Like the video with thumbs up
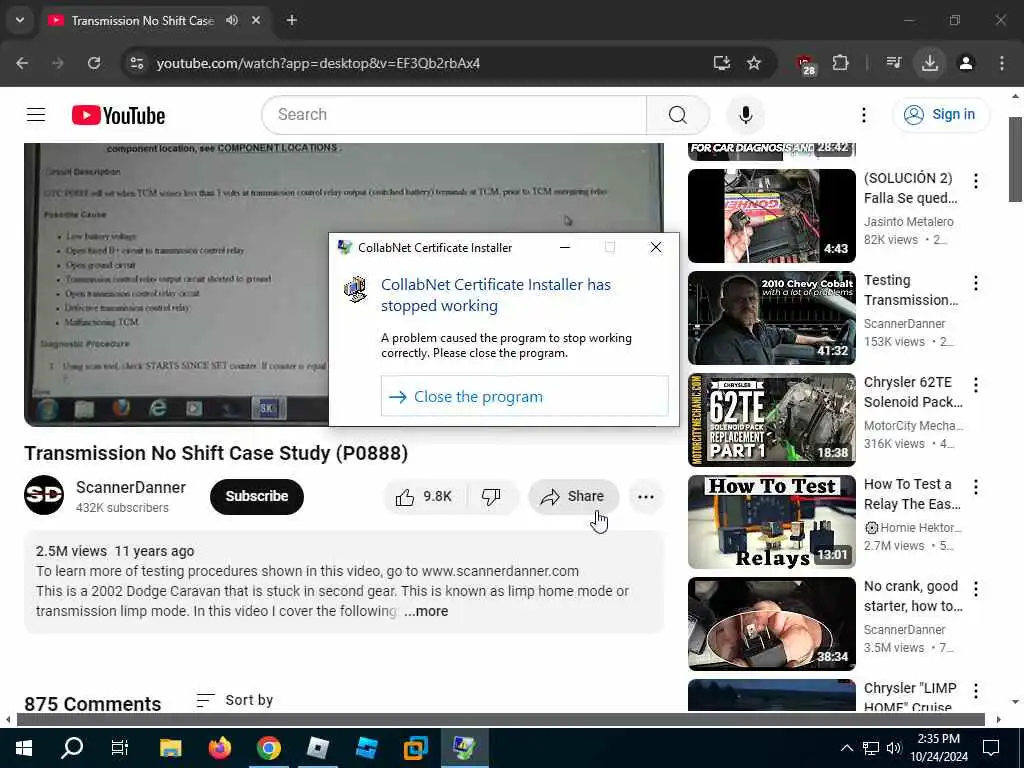 click(x=424, y=497)
